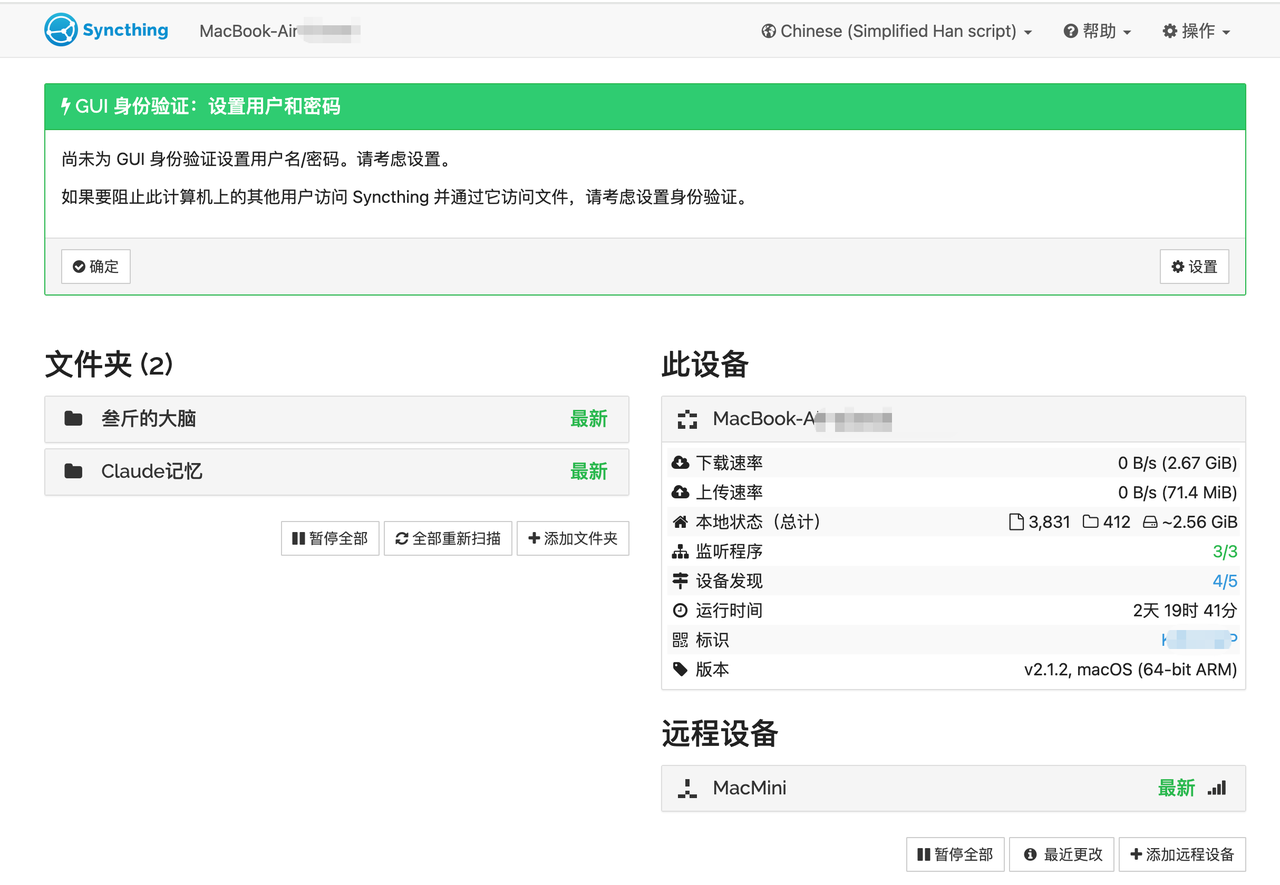
Task: Click the device icon beside MacMini
Action: click(687, 789)
